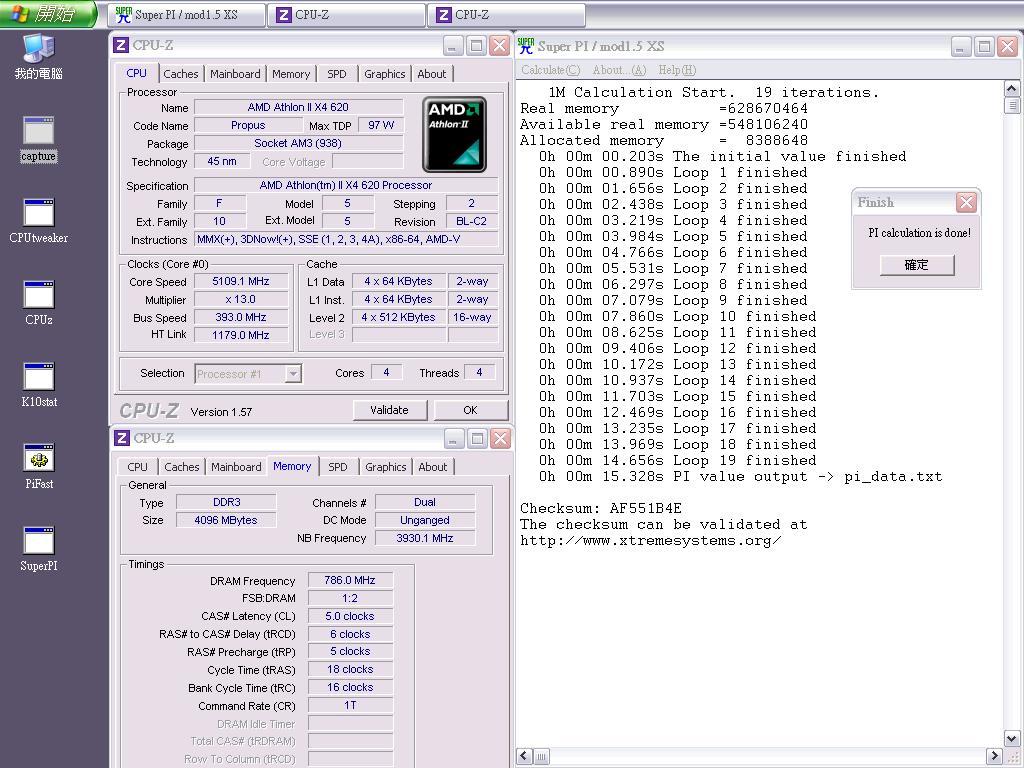Click the NB Frequency value 3930.1 MHz
1024x768 pixels.
pyautogui.click(x=425, y=538)
